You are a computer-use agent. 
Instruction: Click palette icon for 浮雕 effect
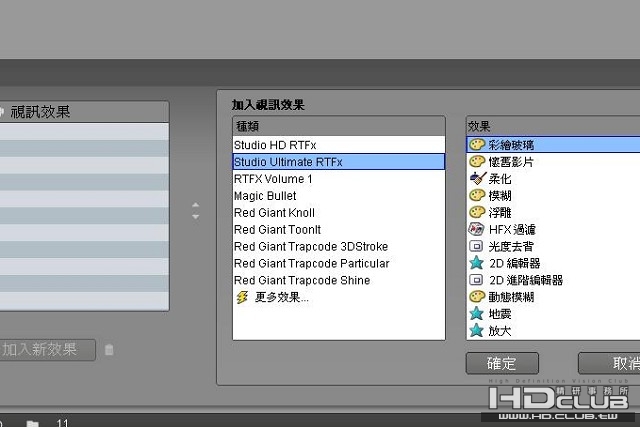476,212
